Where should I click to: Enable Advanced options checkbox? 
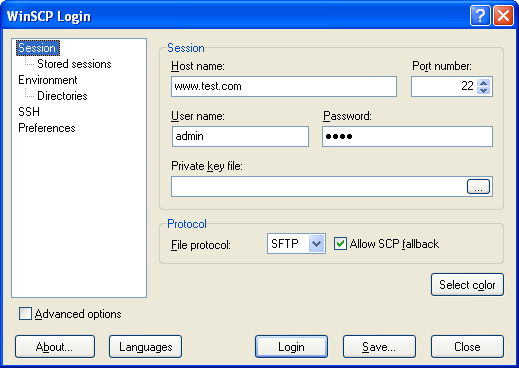coord(25,314)
